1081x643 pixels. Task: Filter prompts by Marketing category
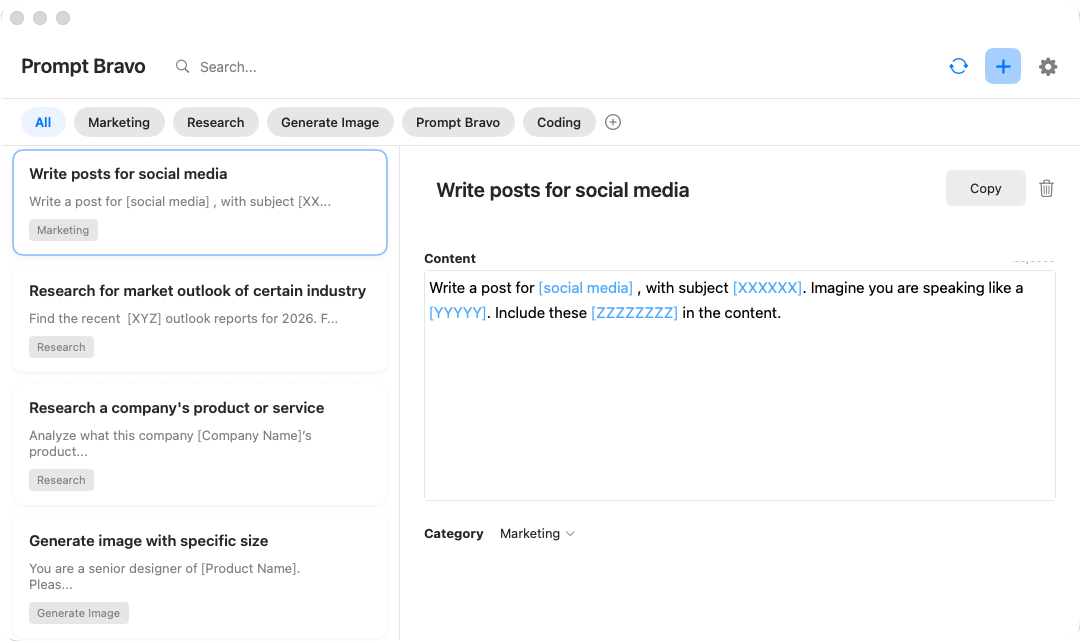(x=119, y=122)
